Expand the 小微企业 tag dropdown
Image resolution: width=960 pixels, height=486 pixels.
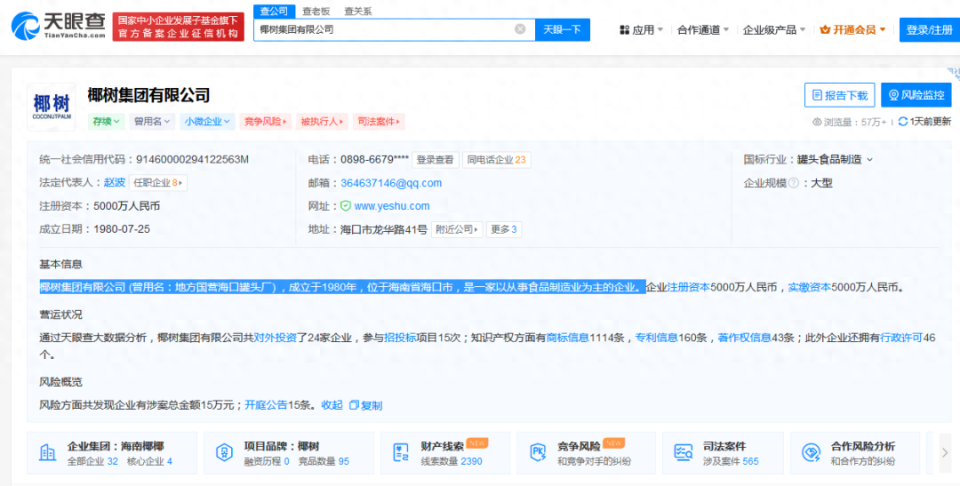[208, 121]
